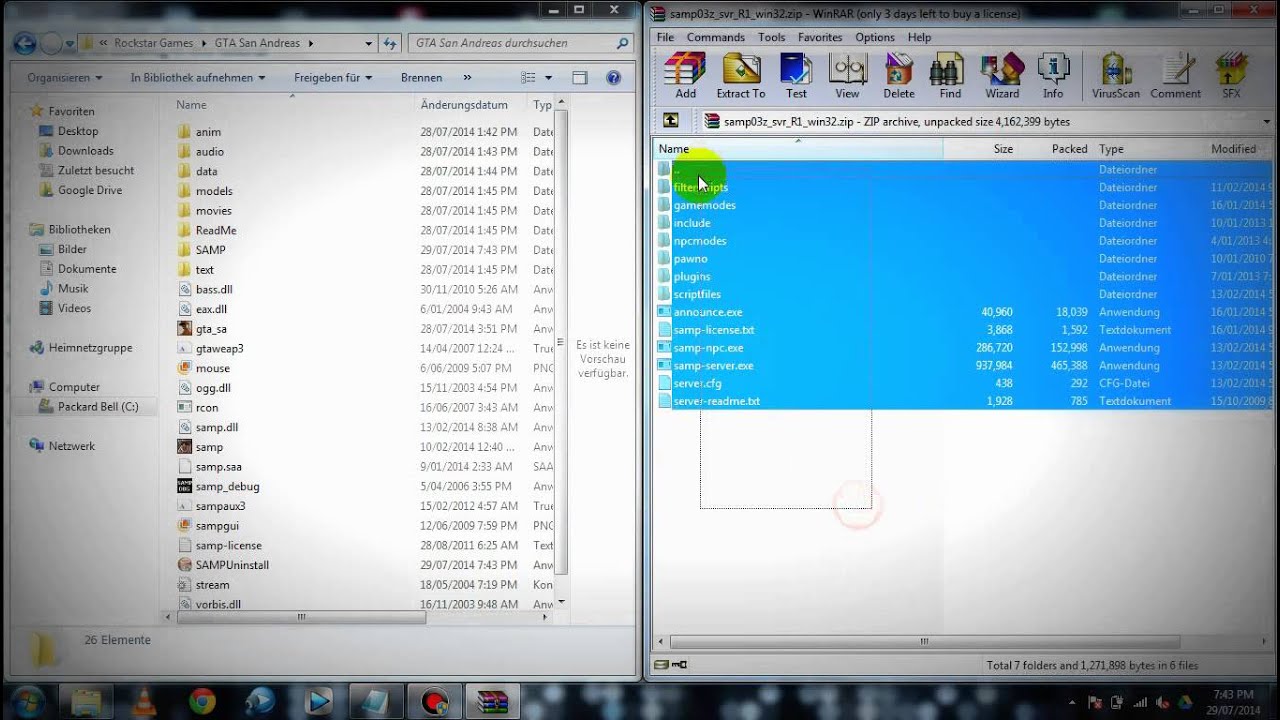Toggle the Explorer preview pane icon

(580, 77)
